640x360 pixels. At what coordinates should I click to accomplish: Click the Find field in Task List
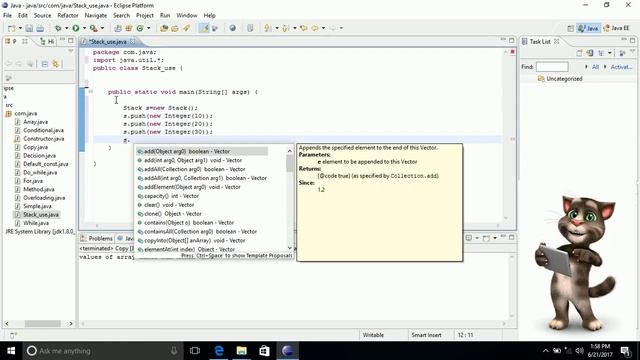[x=552, y=67]
